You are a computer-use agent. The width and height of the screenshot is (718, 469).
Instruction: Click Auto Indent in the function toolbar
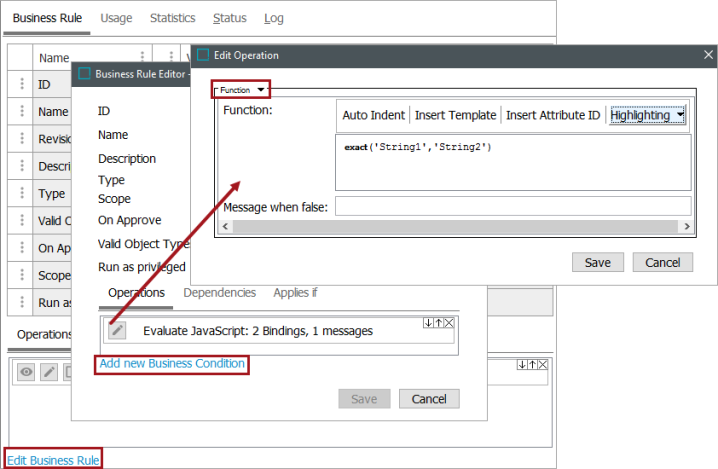tap(374, 115)
